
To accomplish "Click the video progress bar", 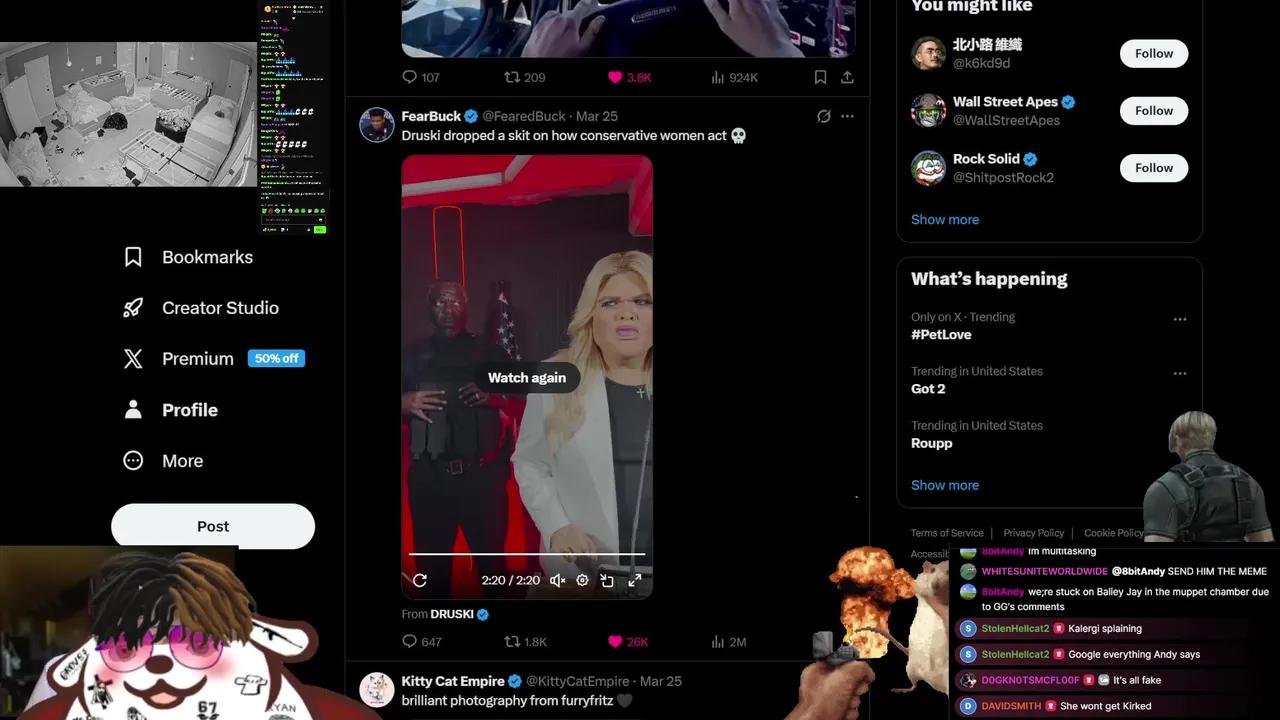I will tap(527, 553).
